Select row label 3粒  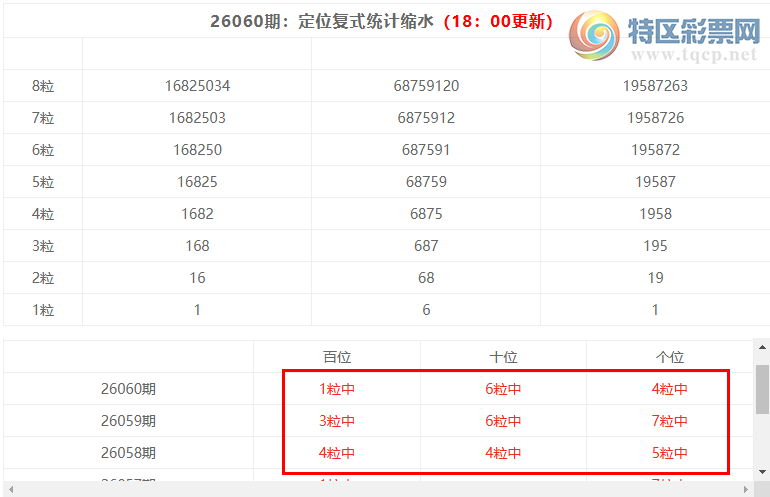point(43,246)
